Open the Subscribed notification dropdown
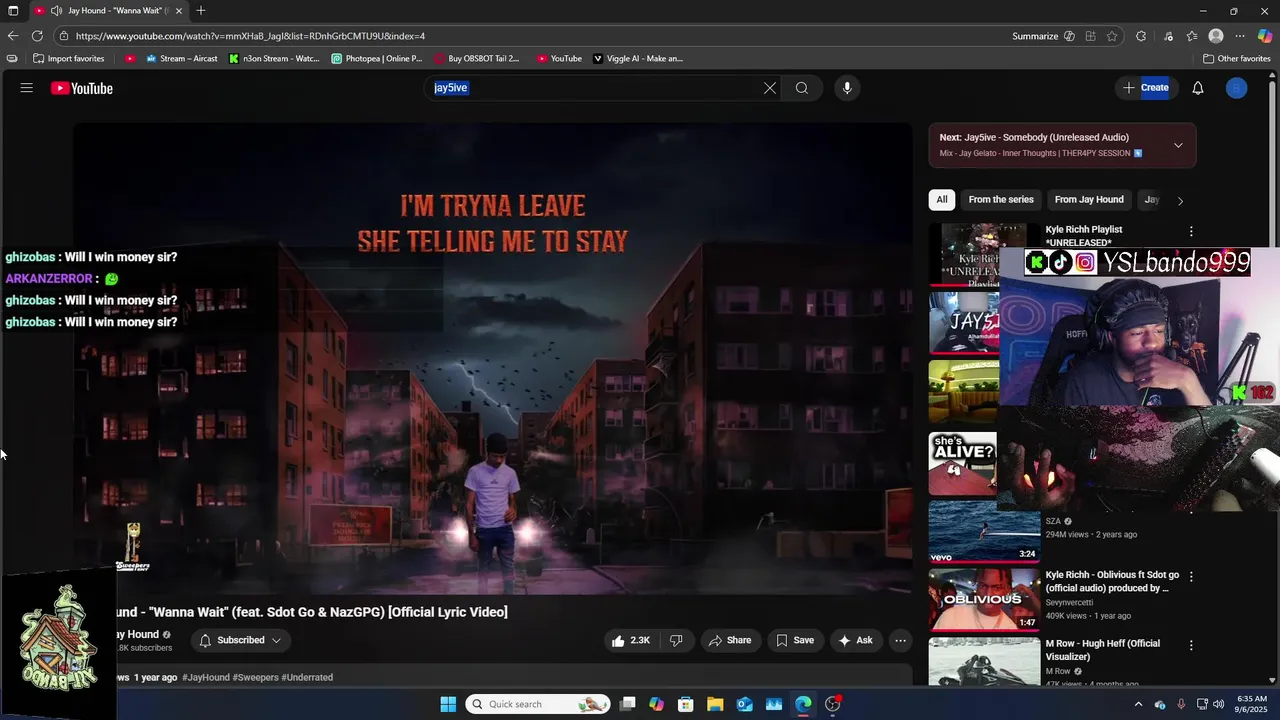Image resolution: width=1280 pixels, height=720 pixels. click(x=240, y=640)
